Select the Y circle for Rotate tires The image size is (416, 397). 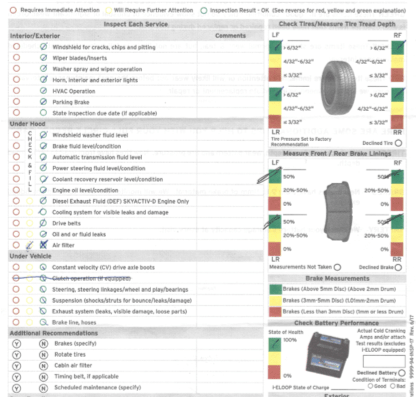click(16, 355)
